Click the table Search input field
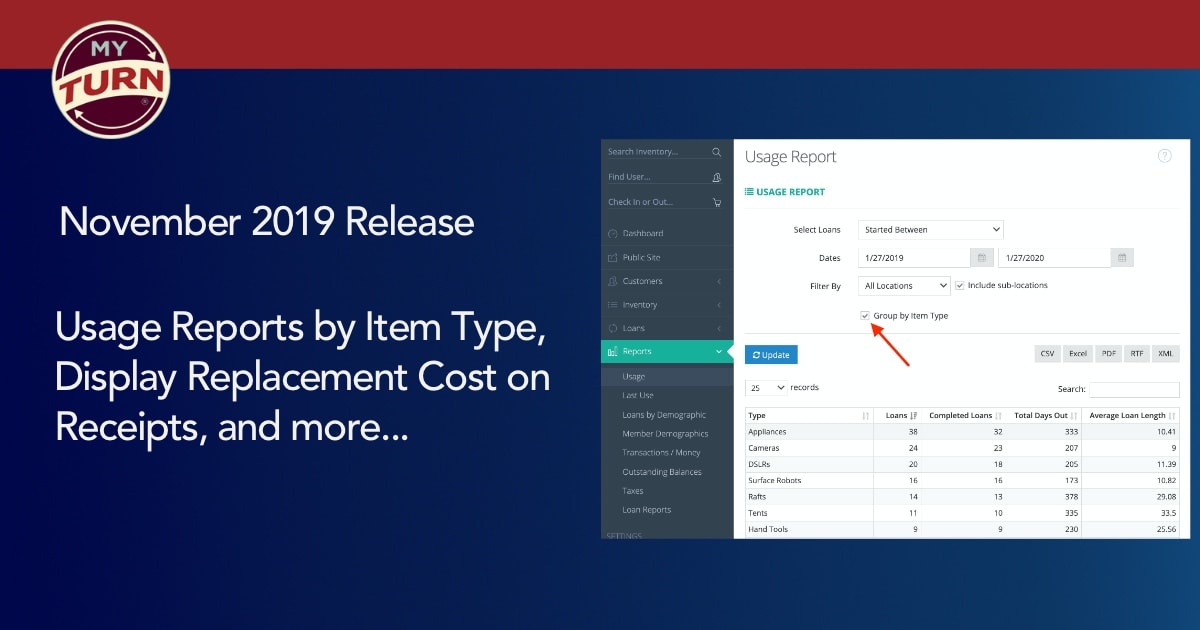The image size is (1200, 630). (x=1134, y=390)
